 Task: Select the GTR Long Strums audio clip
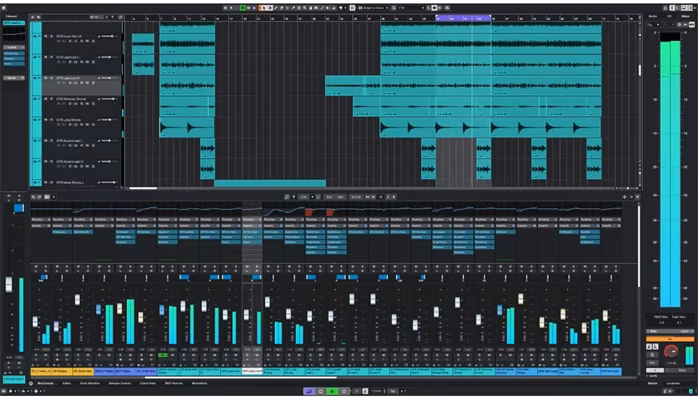point(187,127)
